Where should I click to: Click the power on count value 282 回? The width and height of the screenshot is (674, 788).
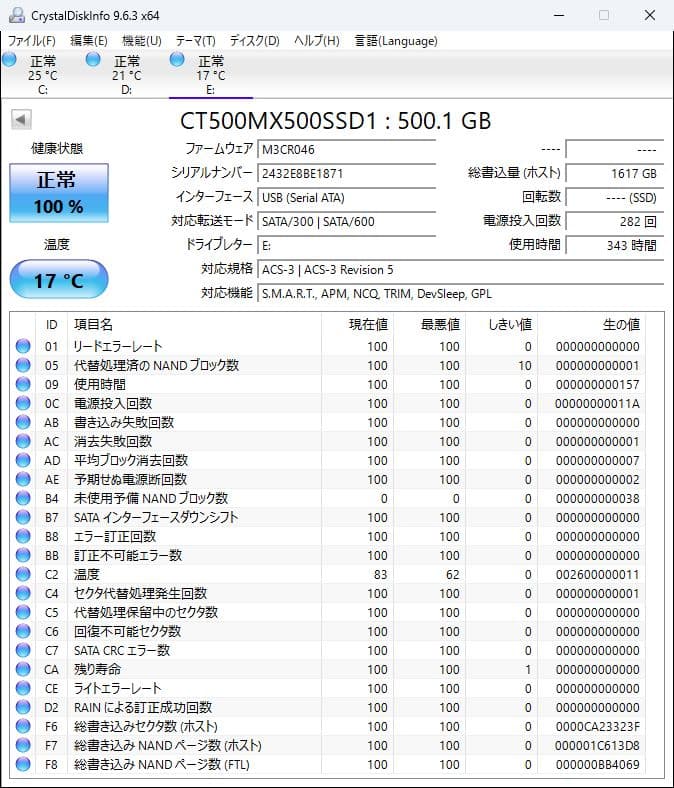[615, 222]
